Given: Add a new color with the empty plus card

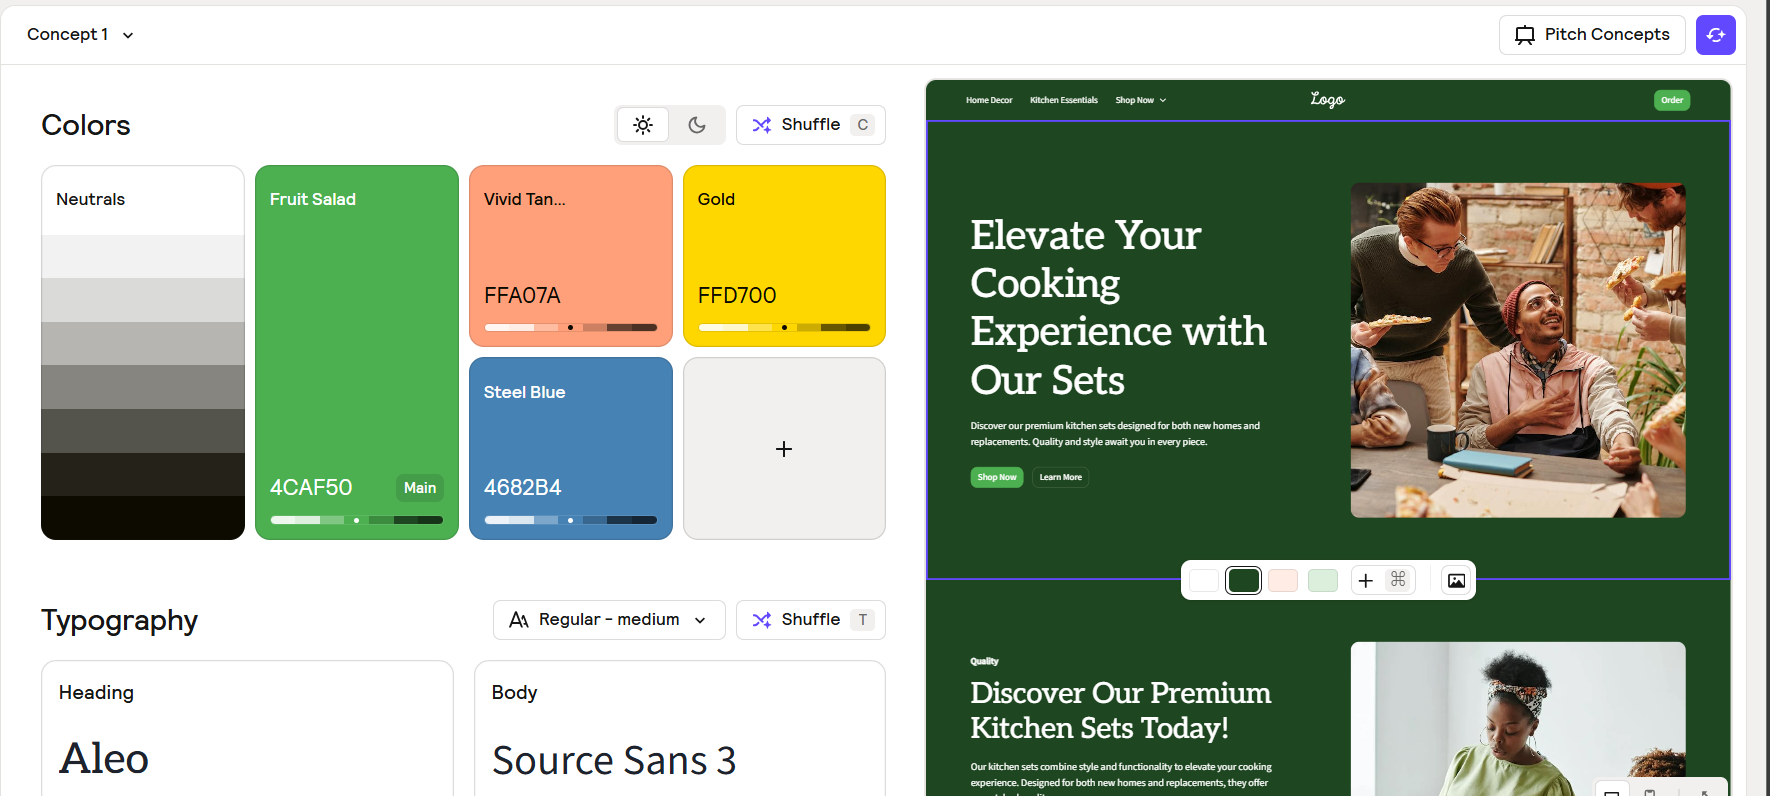Looking at the screenshot, I should pyautogui.click(x=784, y=449).
